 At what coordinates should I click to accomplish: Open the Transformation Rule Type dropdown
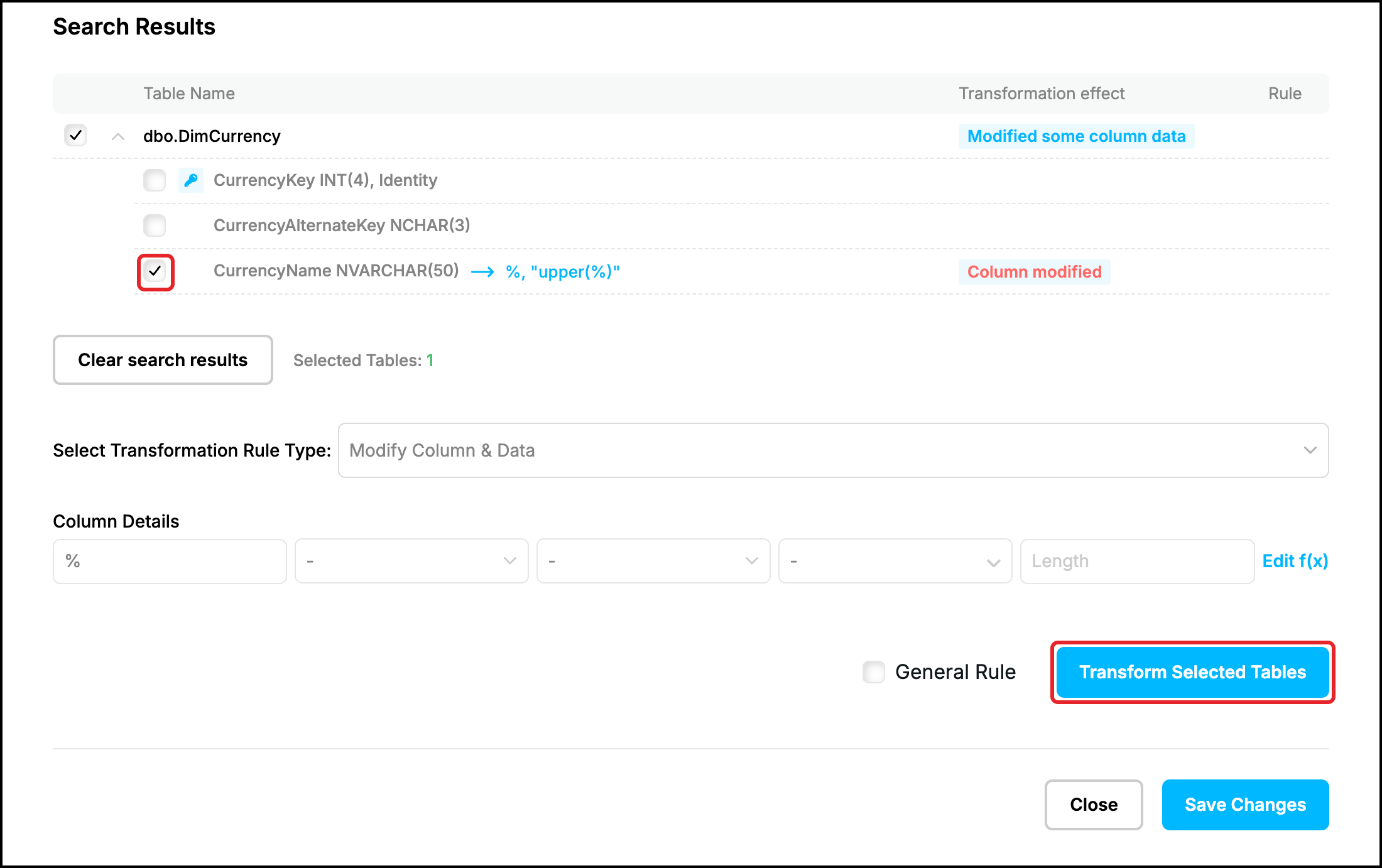point(833,450)
